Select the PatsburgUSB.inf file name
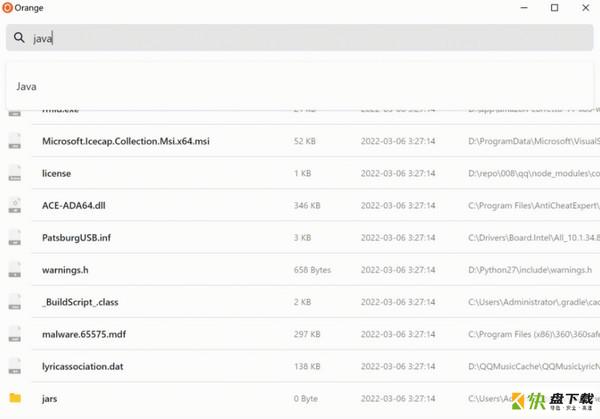The height and width of the screenshot is (419, 600). [77, 238]
